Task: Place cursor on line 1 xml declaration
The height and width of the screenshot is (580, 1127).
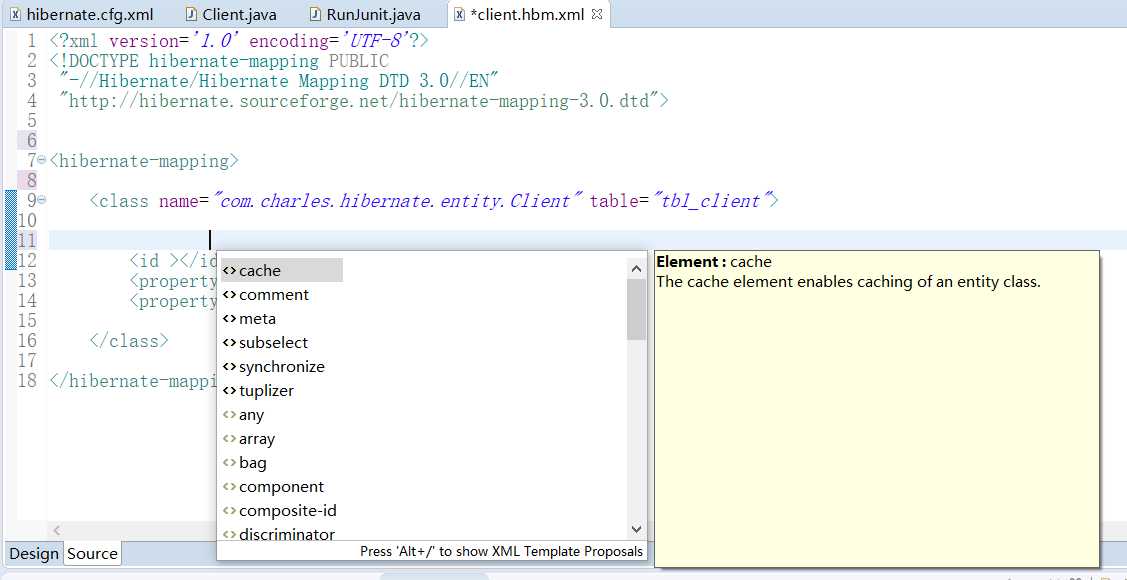Action: coord(239,41)
